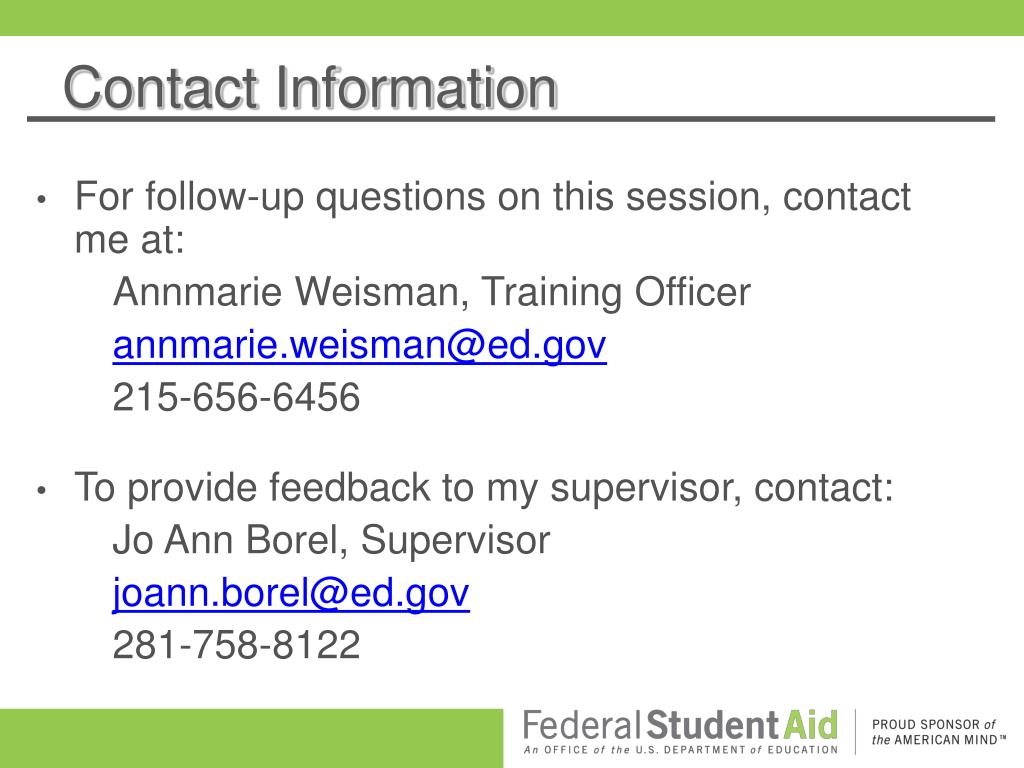Open the annmarie.weisman@ed.gov email link
The width and height of the screenshot is (1024, 768).
tap(359, 345)
